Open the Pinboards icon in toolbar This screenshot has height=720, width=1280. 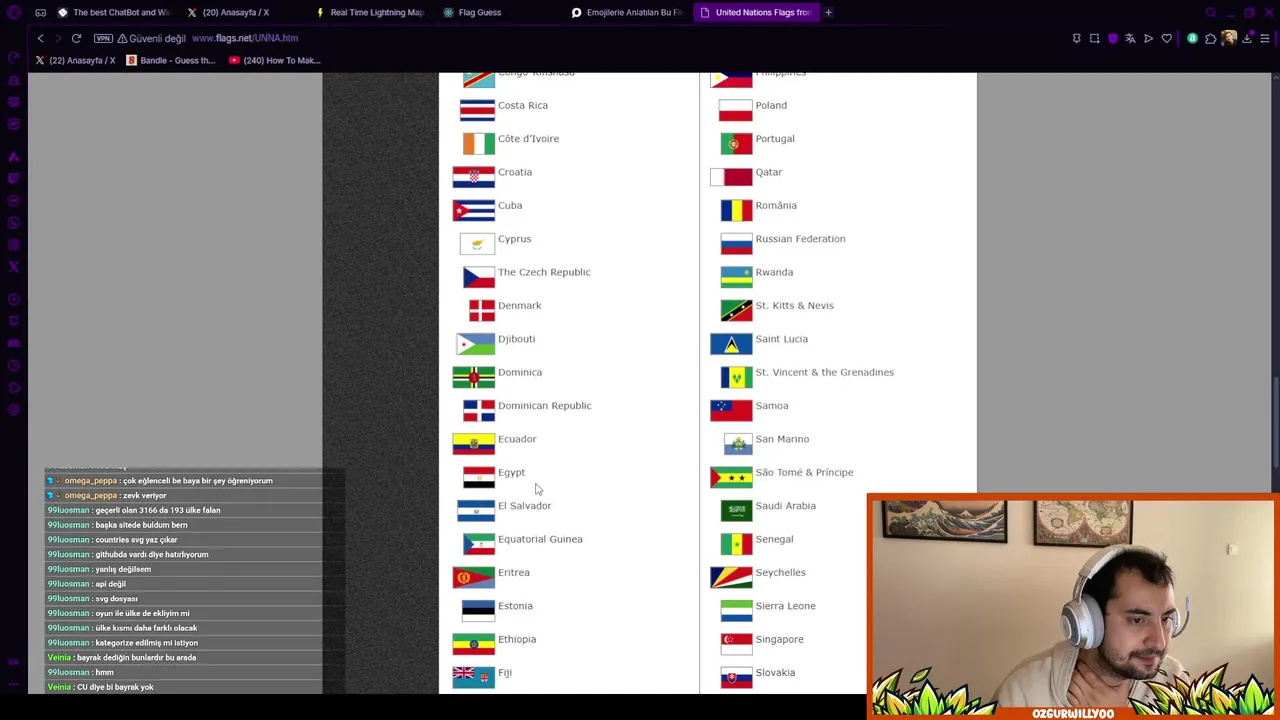(x=1076, y=38)
